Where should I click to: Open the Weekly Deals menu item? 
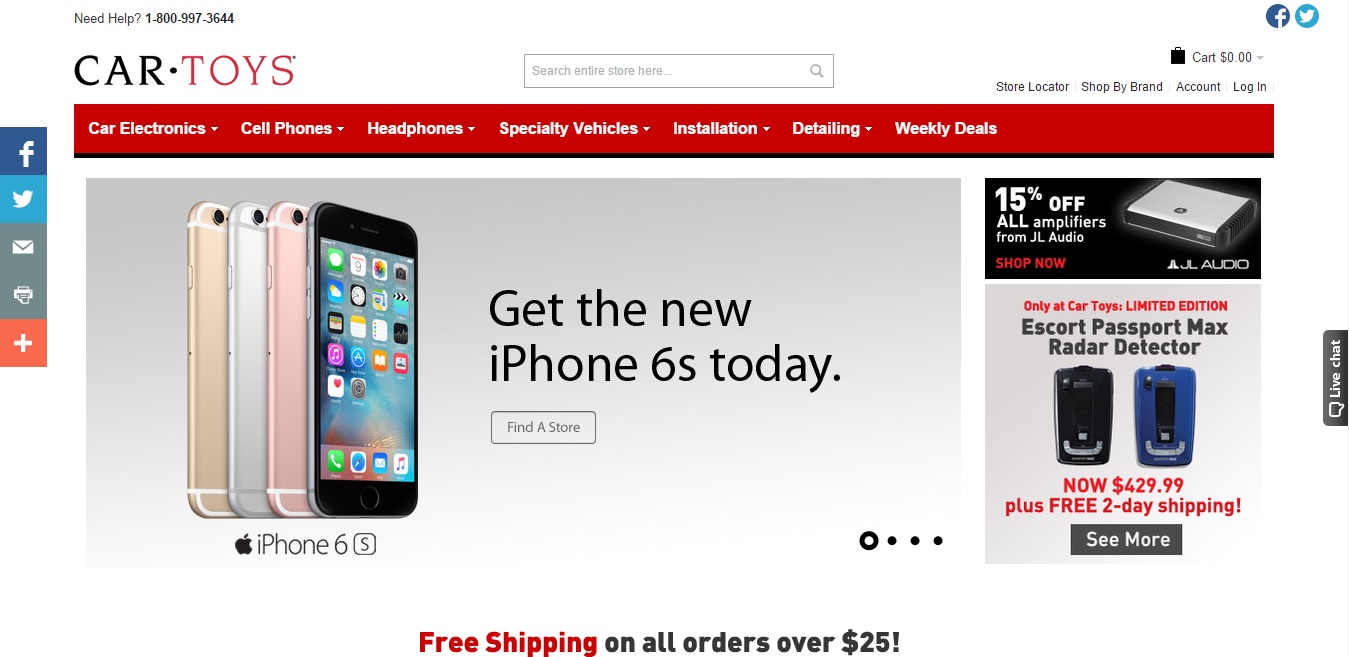(945, 128)
